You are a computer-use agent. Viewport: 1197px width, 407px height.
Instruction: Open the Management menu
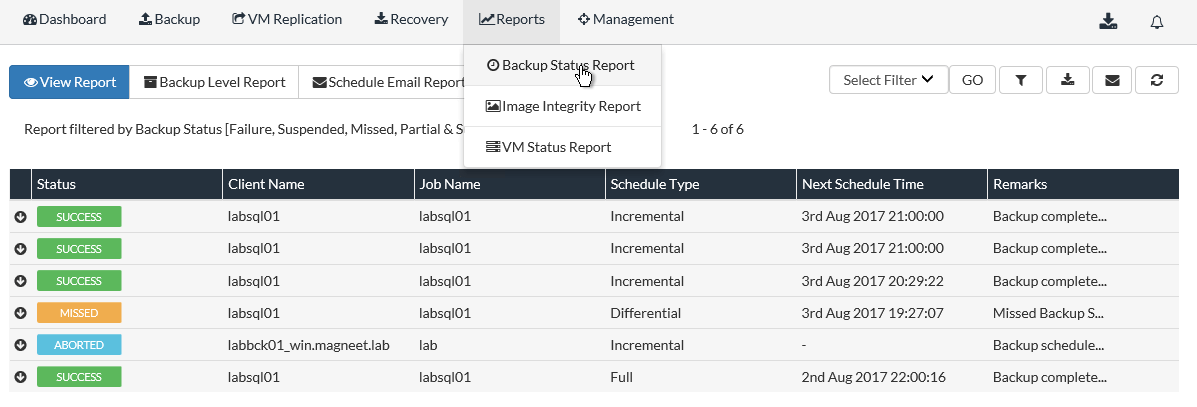pyautogui.click(x=626, y=19)
